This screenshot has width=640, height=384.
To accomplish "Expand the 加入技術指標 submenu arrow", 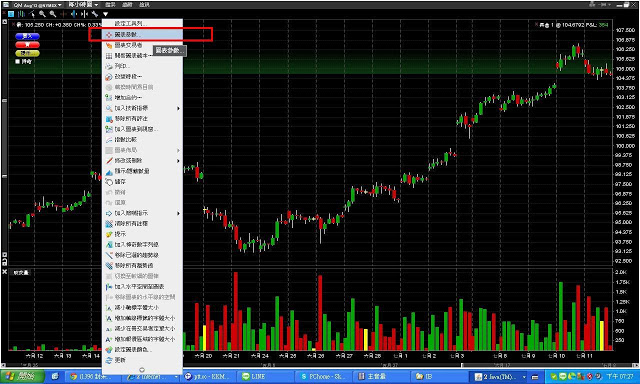I will point(178,108).
